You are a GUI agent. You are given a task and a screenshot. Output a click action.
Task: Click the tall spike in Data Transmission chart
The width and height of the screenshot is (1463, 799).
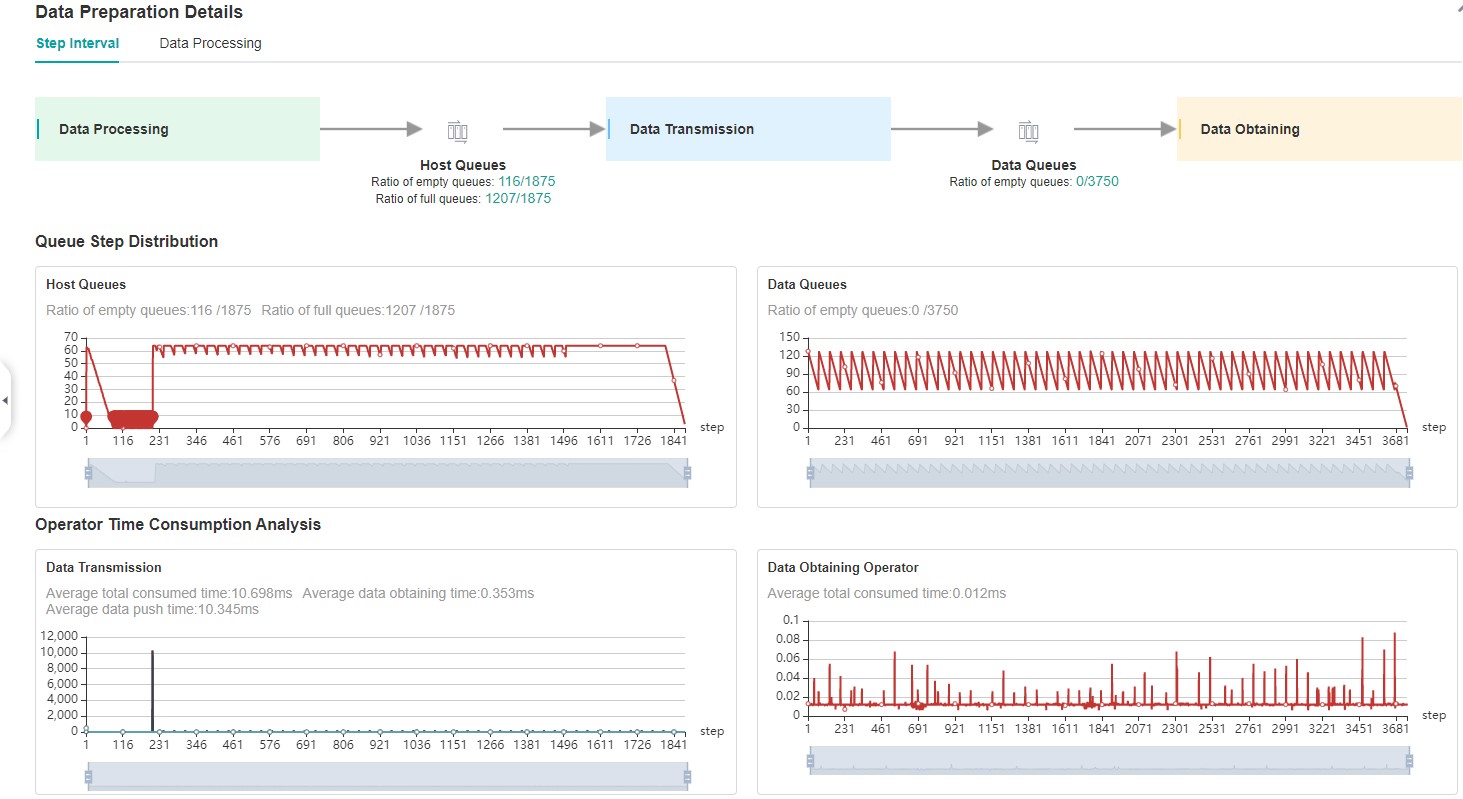coord(152,690)
